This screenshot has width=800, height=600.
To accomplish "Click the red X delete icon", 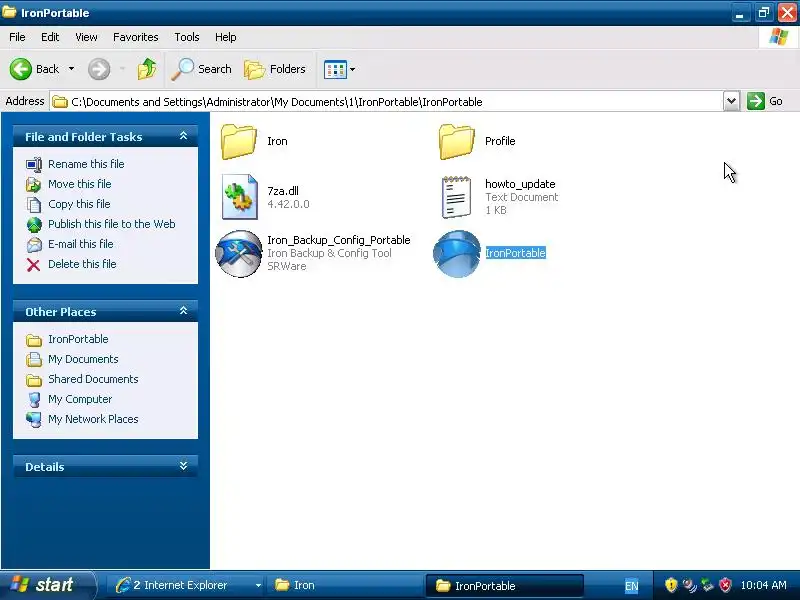I will [34, 265].
